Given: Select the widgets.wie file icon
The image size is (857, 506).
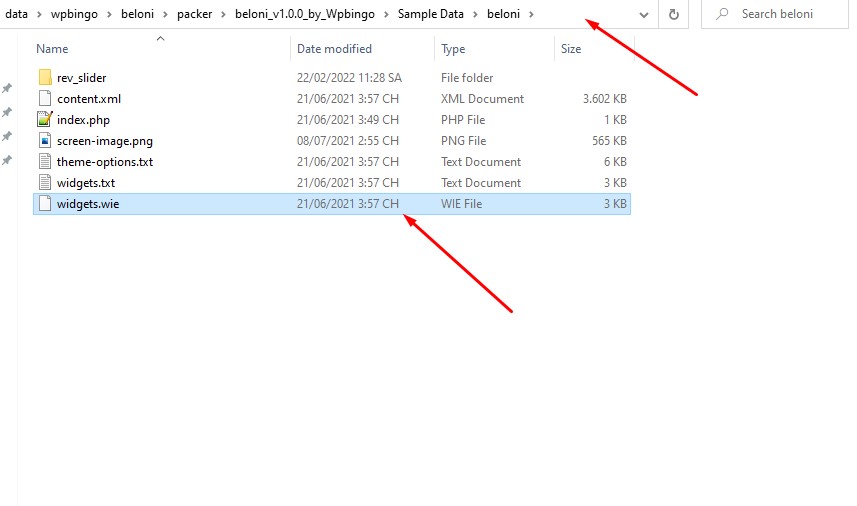Looking at the screenshot, I should click(45, 203).
